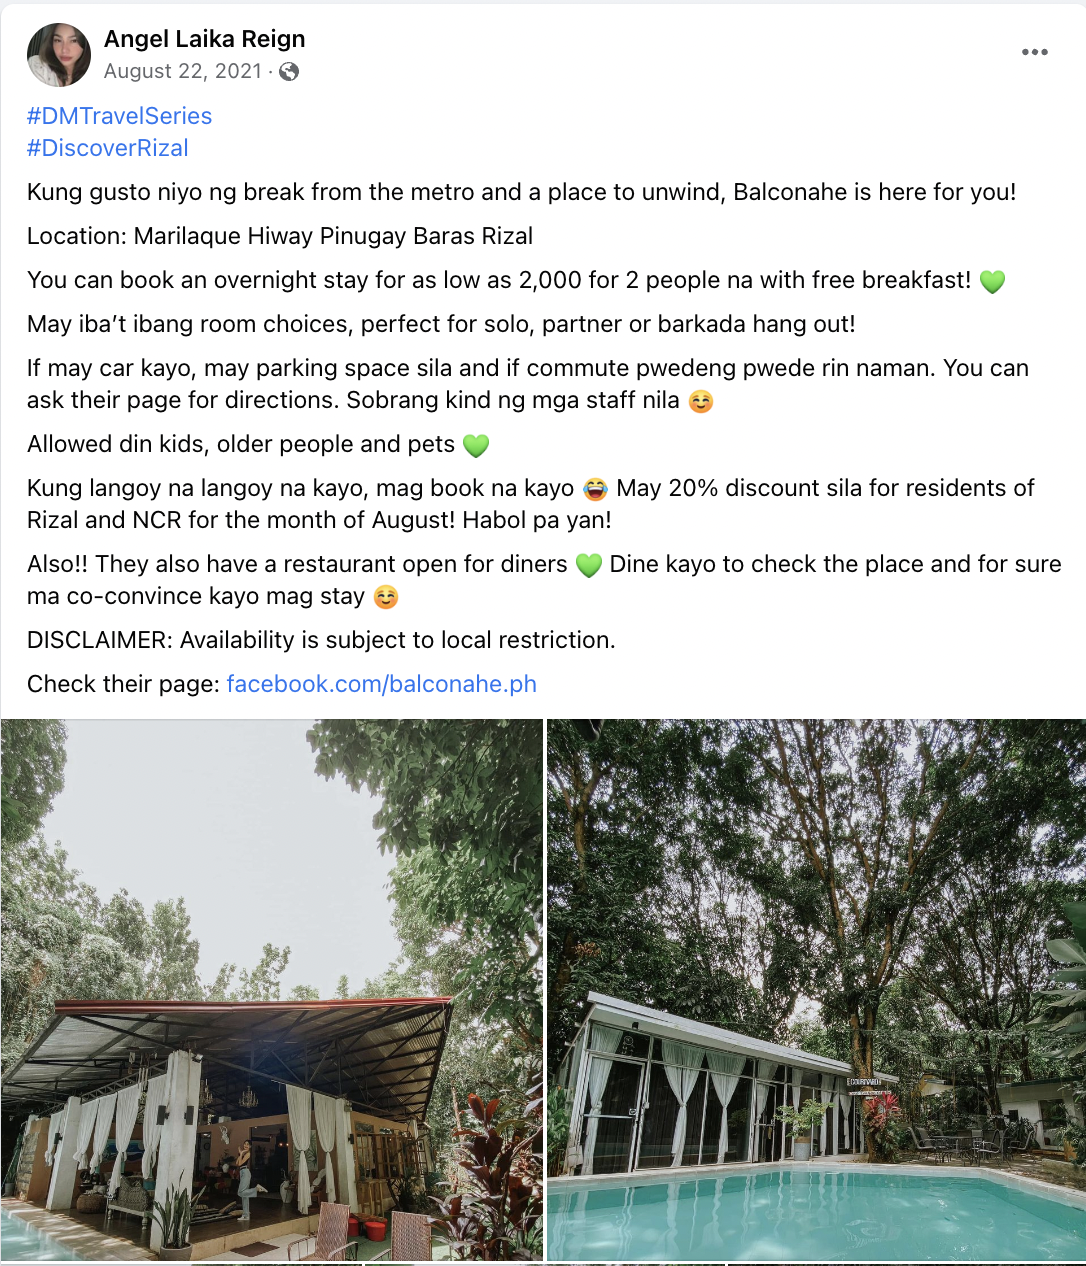View the right photo with the swimming pool
1086x1266 pixels.
pyautogui.click(x=815, y=989)
